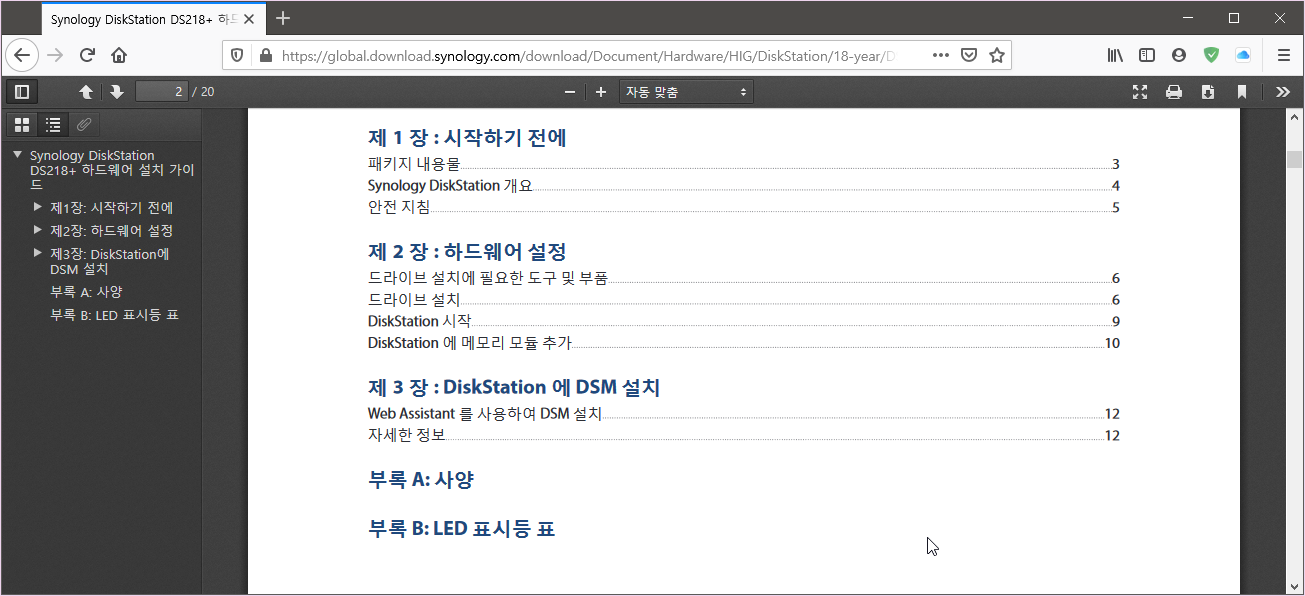Jump to heading 제 2 장 : 하드웨어 설정
1305x596 pixels.
[468, 251]
